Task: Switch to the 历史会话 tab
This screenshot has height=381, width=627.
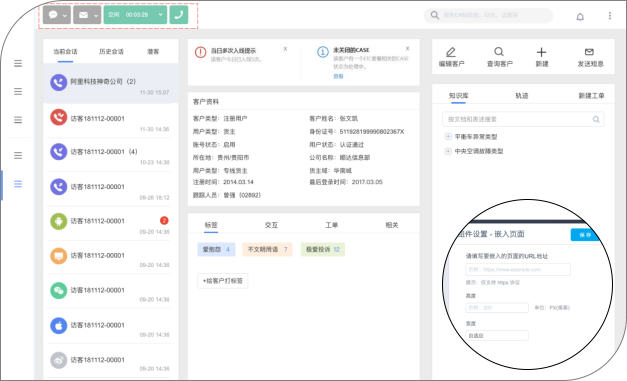Action: 111,52
